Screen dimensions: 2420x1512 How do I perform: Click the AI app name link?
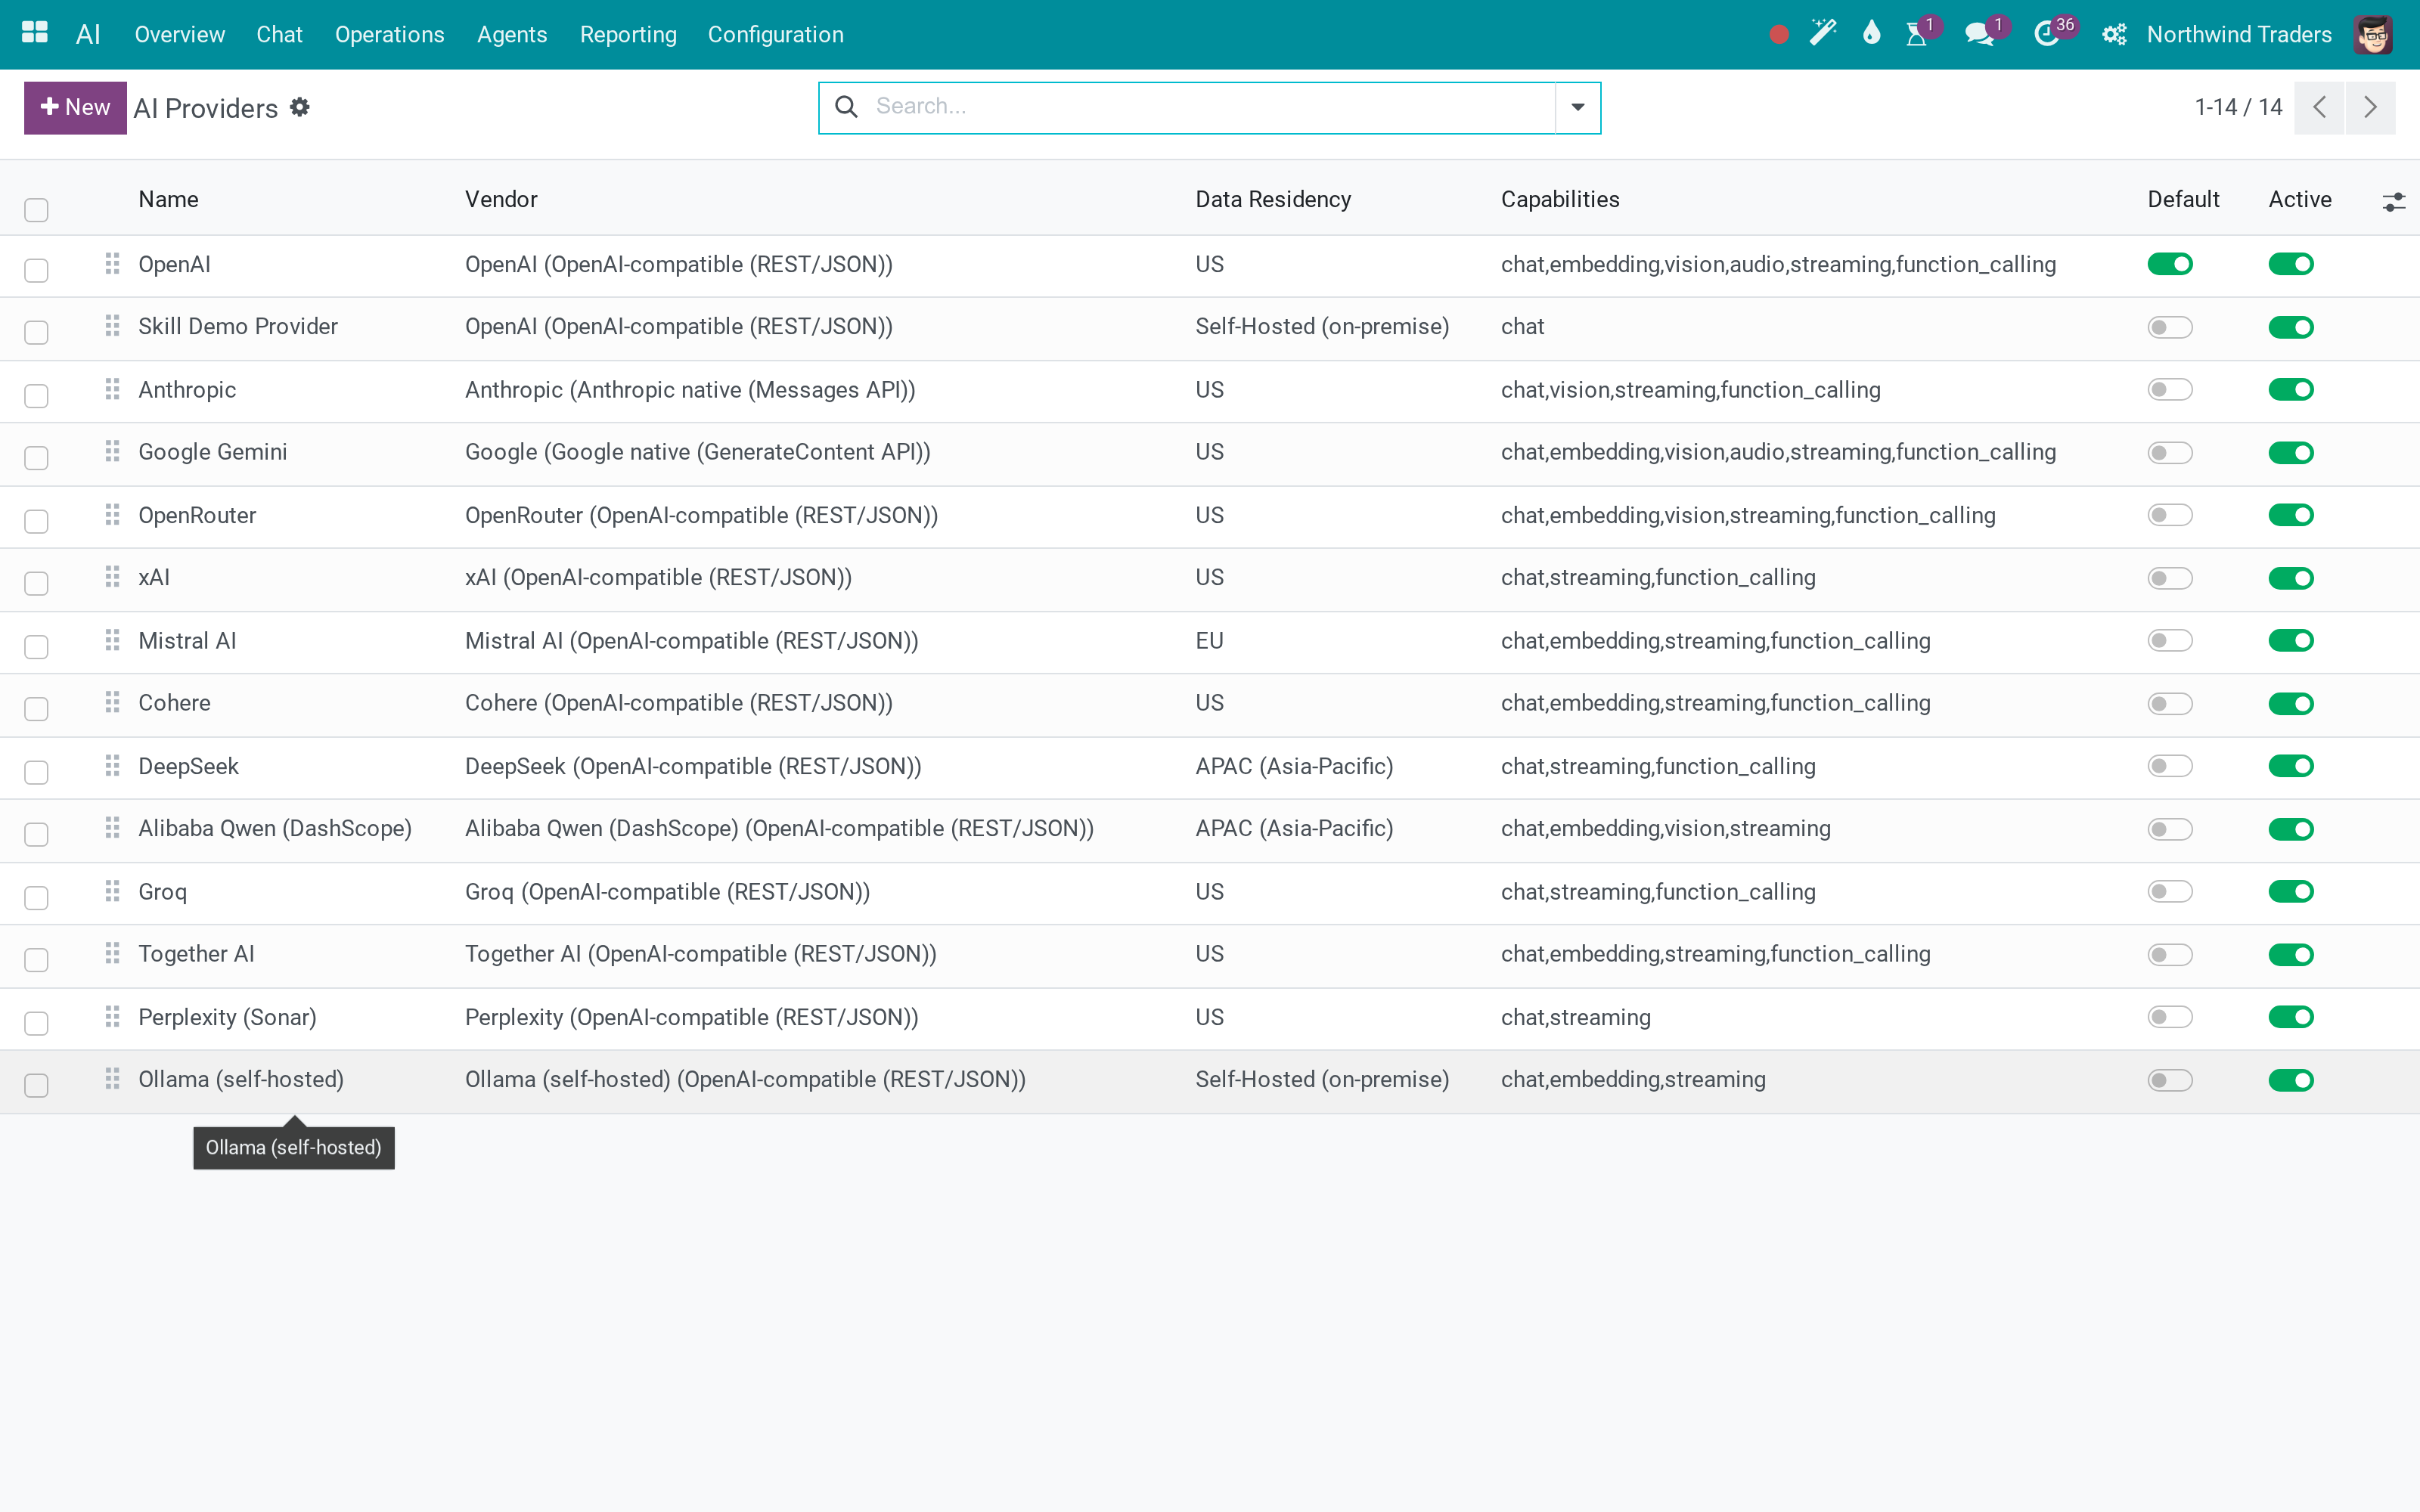click(x=88, y=35)
